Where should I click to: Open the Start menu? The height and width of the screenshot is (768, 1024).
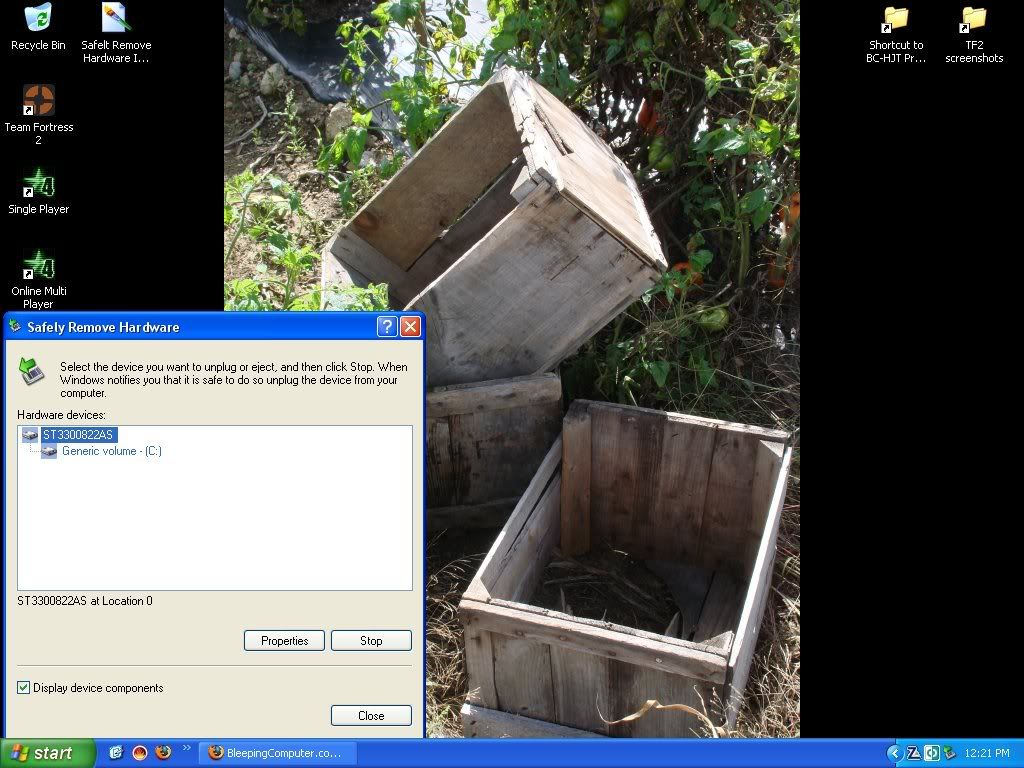click(47, 753)
